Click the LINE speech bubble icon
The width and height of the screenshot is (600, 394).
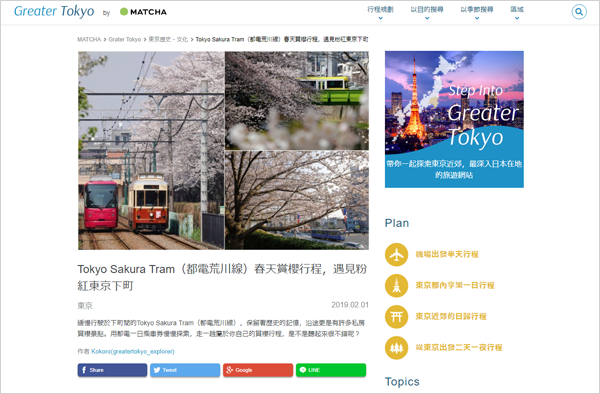(303, 370)
